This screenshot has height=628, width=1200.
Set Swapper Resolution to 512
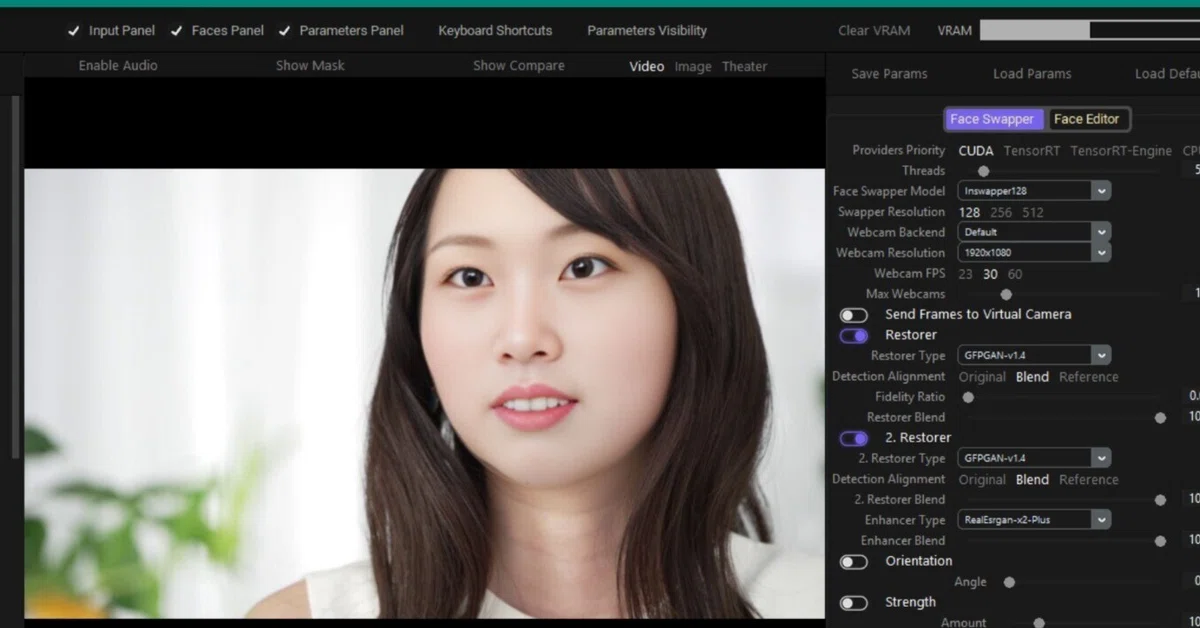point(1033,213)
